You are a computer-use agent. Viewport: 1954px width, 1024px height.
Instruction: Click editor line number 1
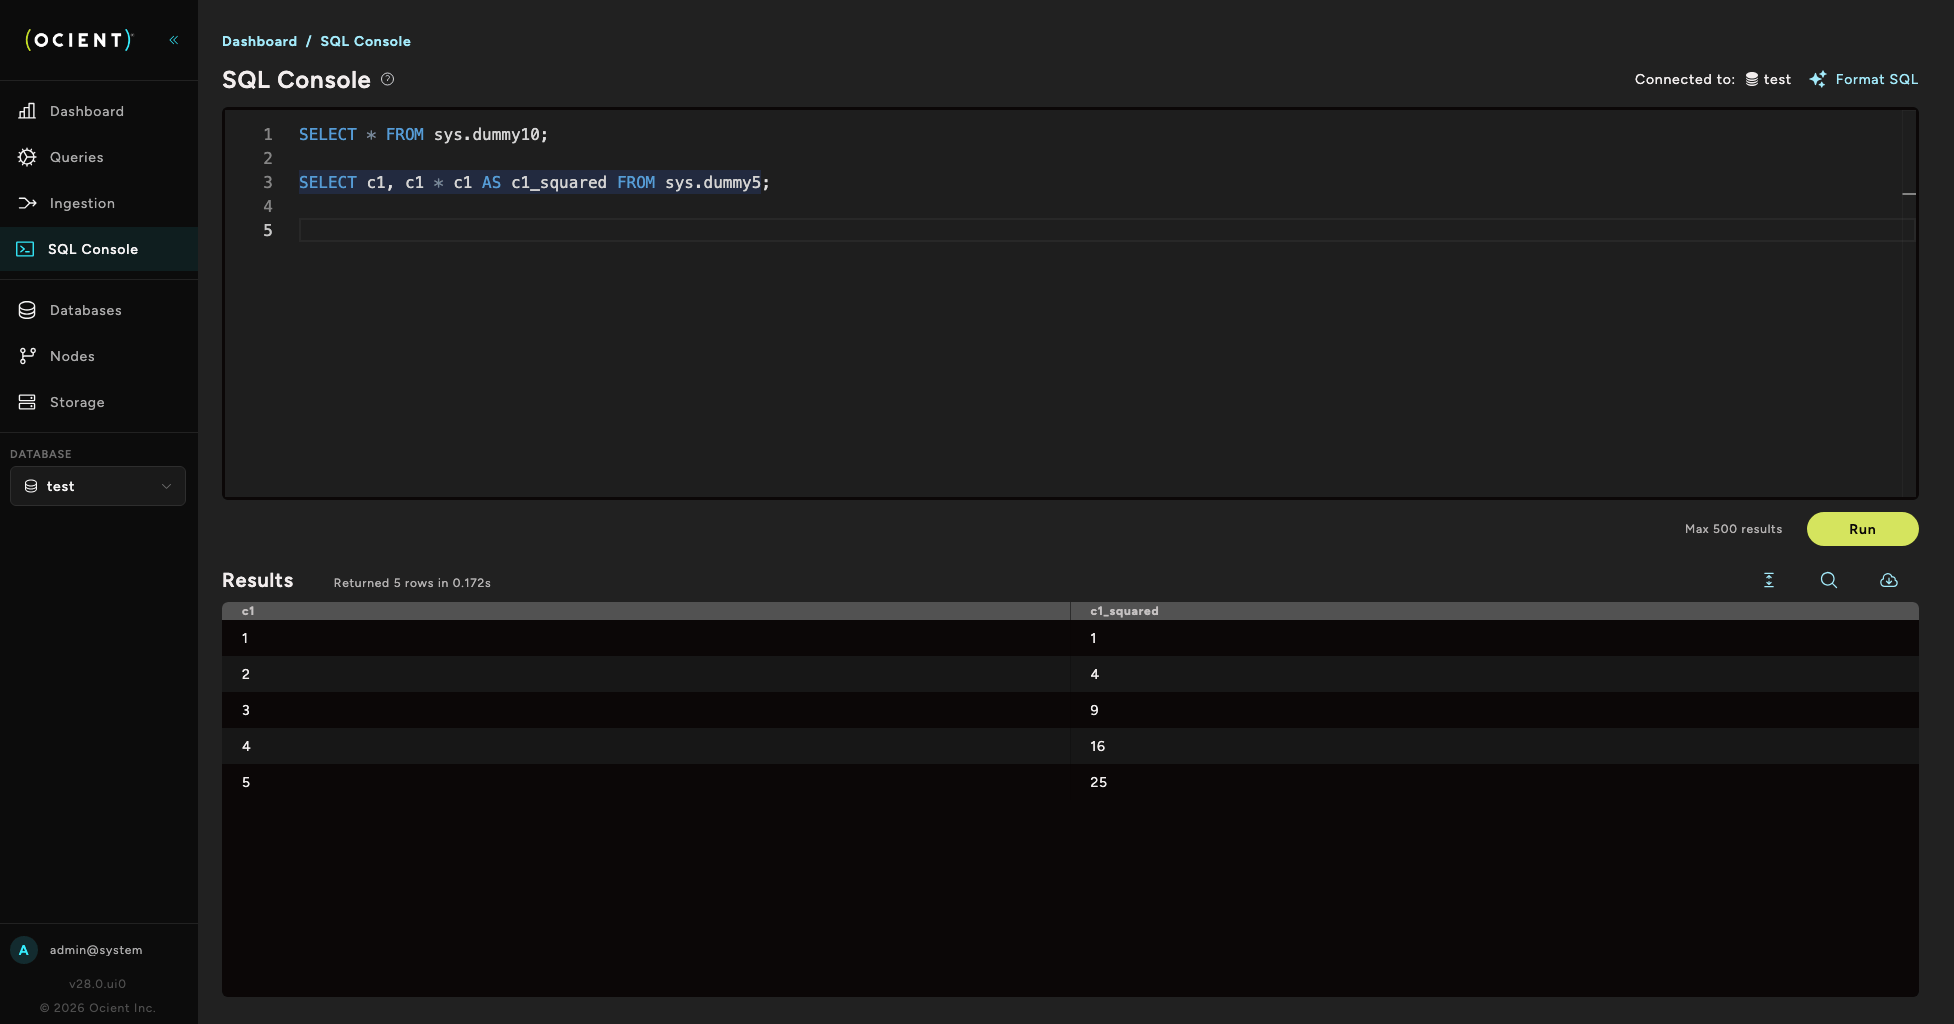click(268, 134)
